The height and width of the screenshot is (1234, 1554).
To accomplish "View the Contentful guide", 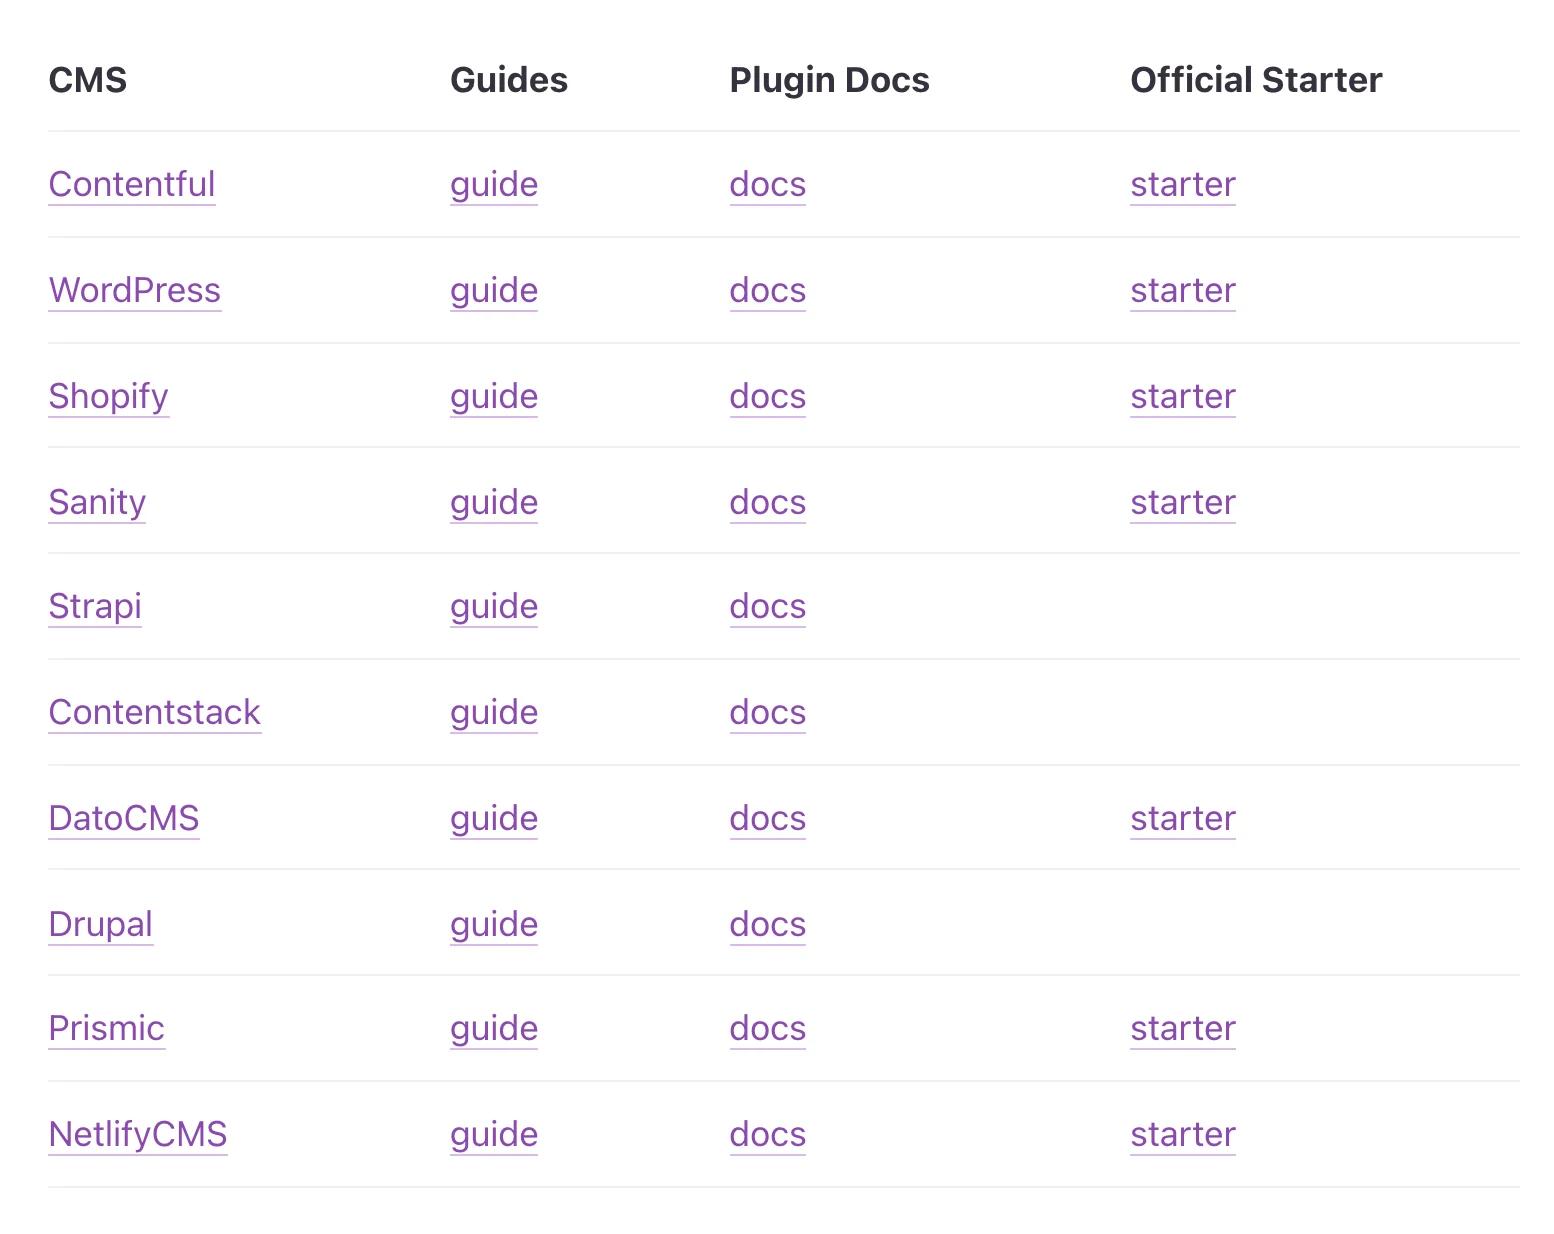I will click(x=493, y=185).
